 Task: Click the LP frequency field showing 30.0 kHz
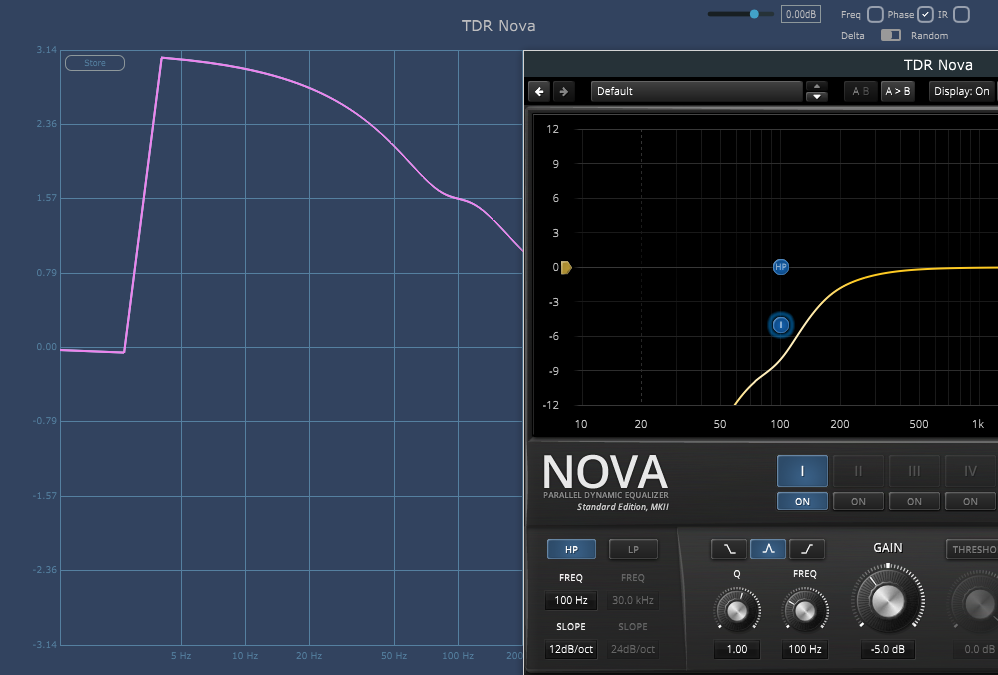(x=633, y=600)
